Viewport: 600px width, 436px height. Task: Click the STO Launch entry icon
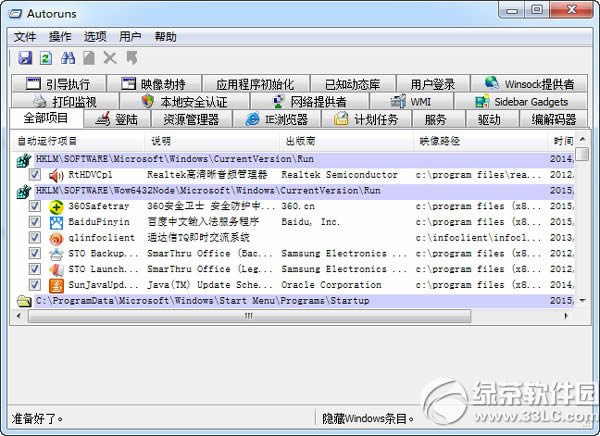point(56,269)
